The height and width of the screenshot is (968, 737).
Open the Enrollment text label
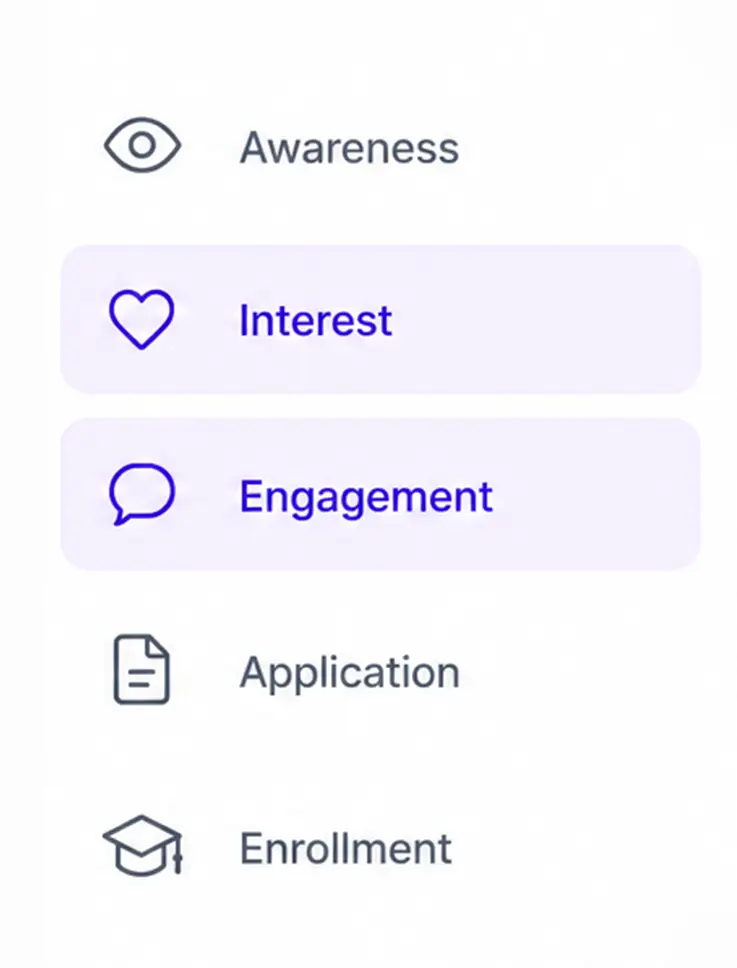tap(346, 848)
